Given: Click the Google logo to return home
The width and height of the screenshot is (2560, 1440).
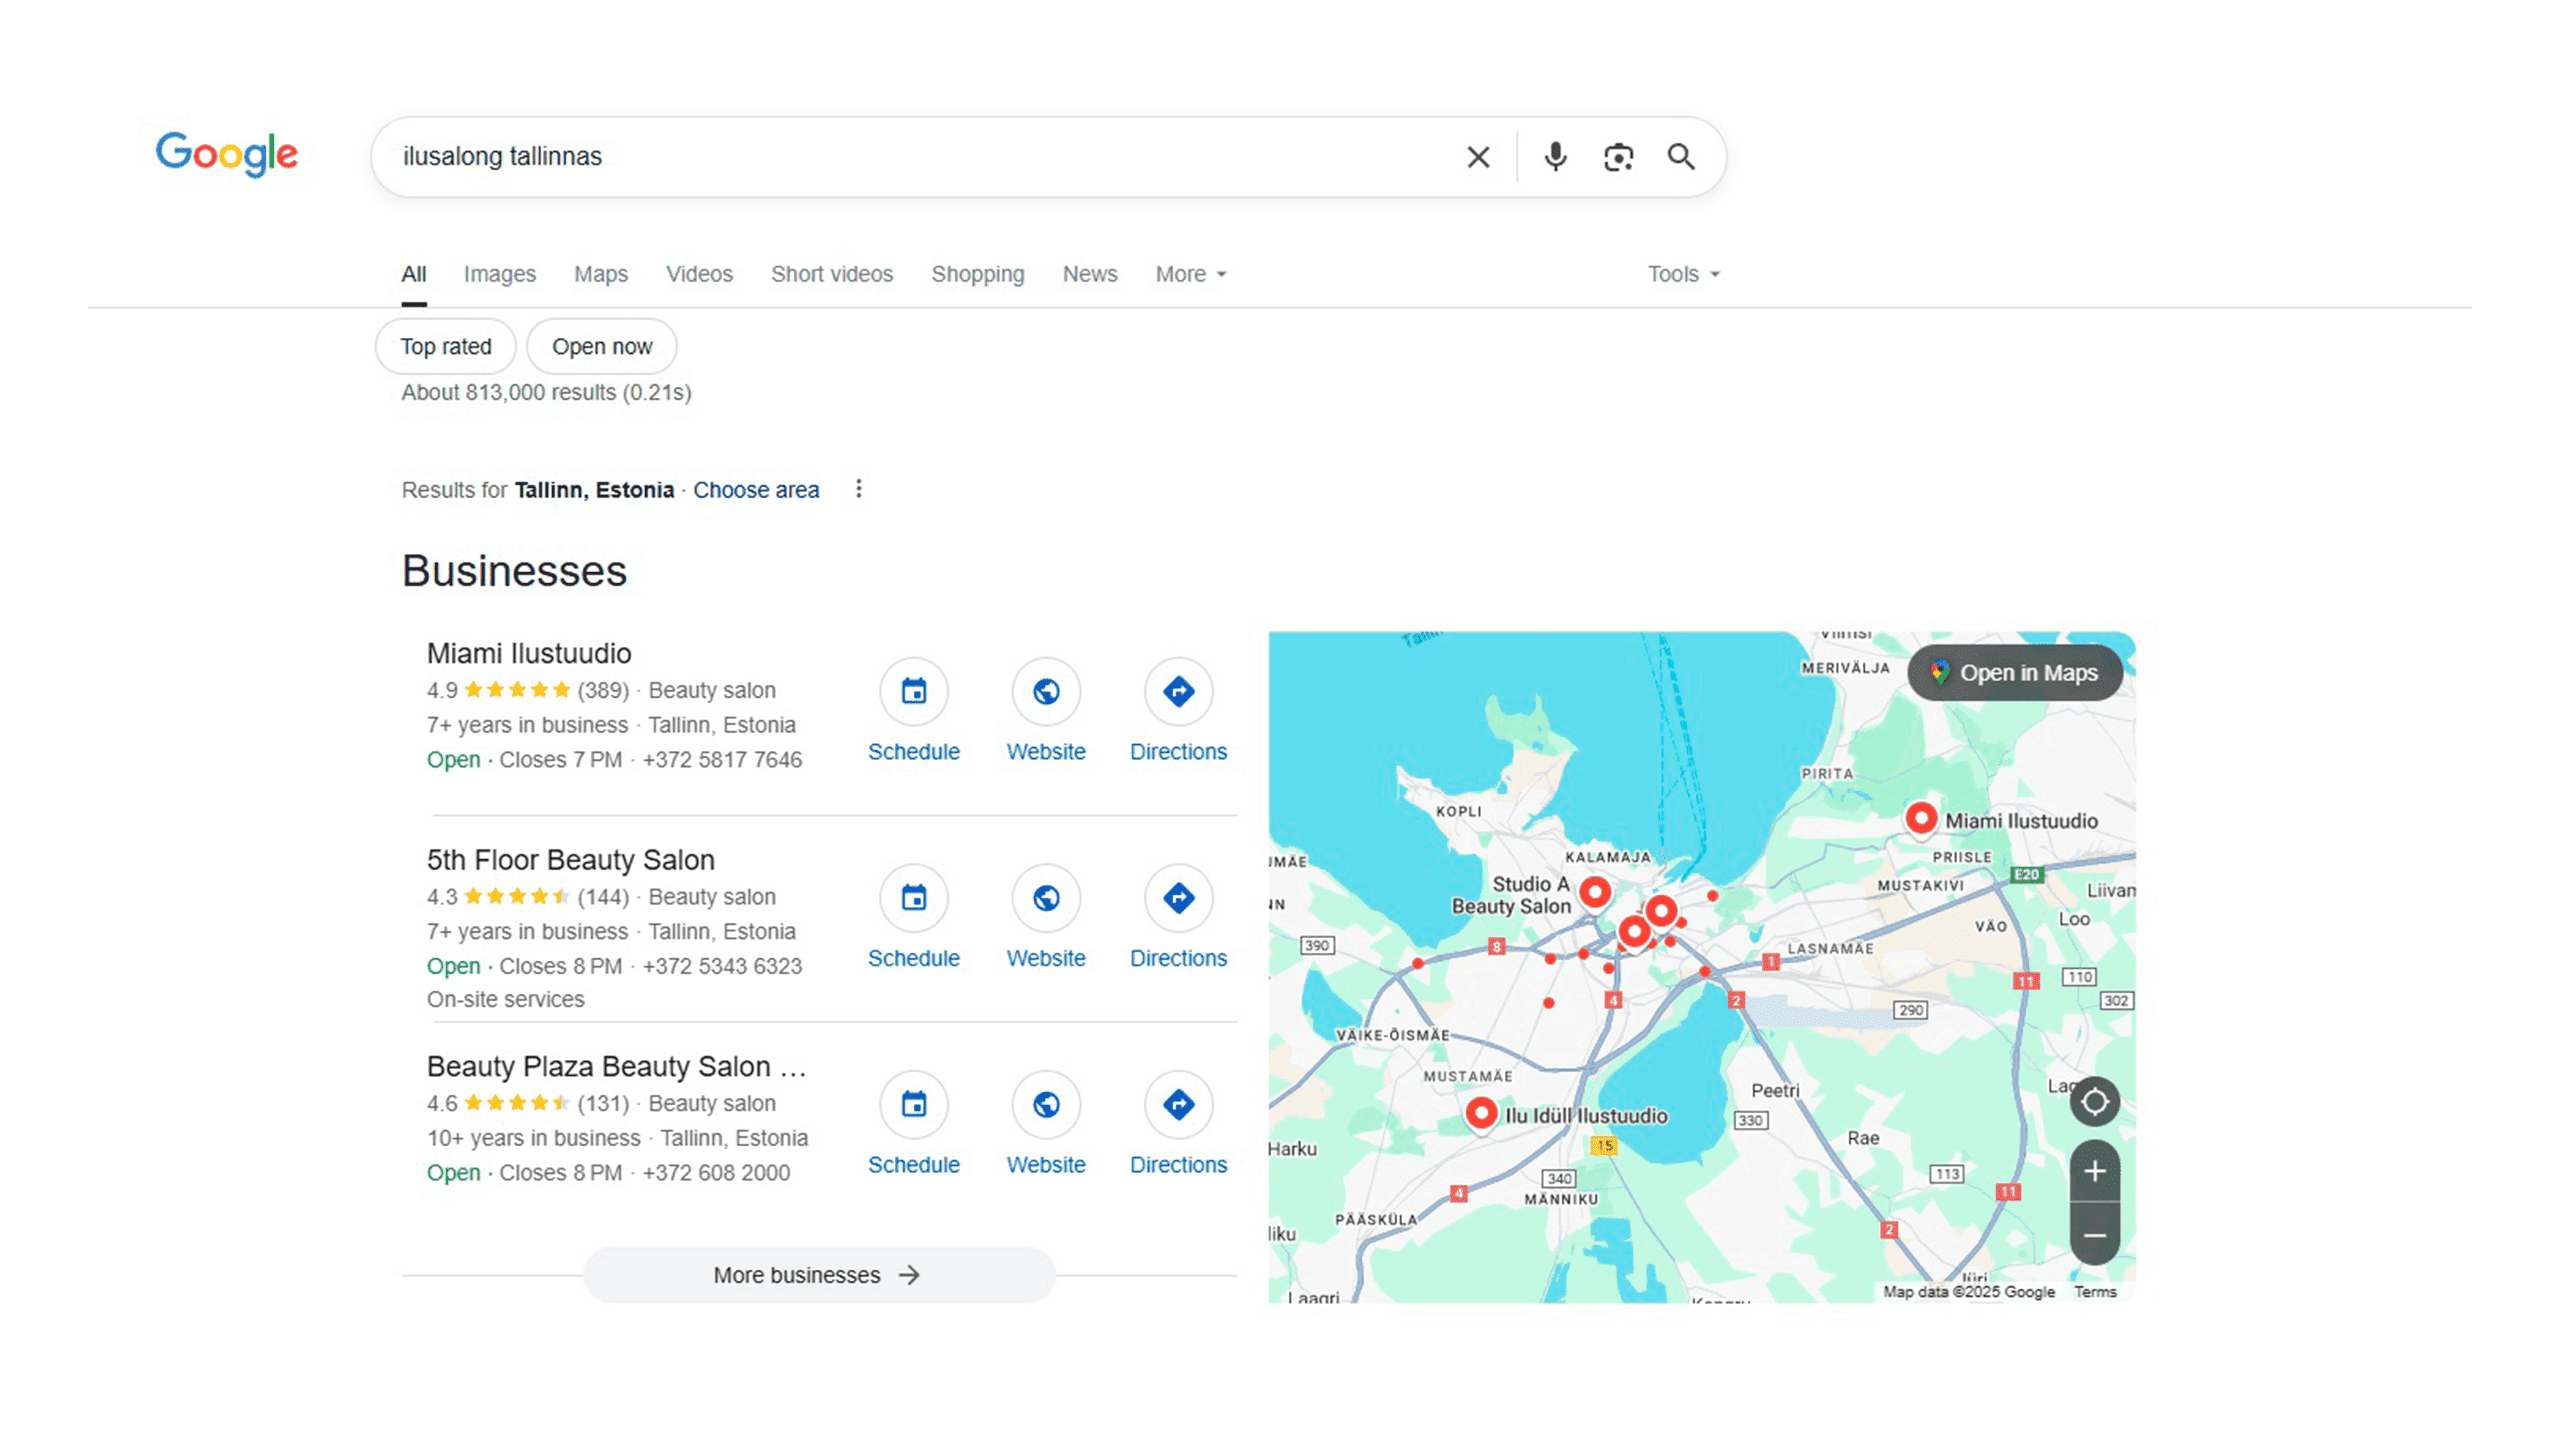Looking at the screenshot, I should click(x=226, y=154).
